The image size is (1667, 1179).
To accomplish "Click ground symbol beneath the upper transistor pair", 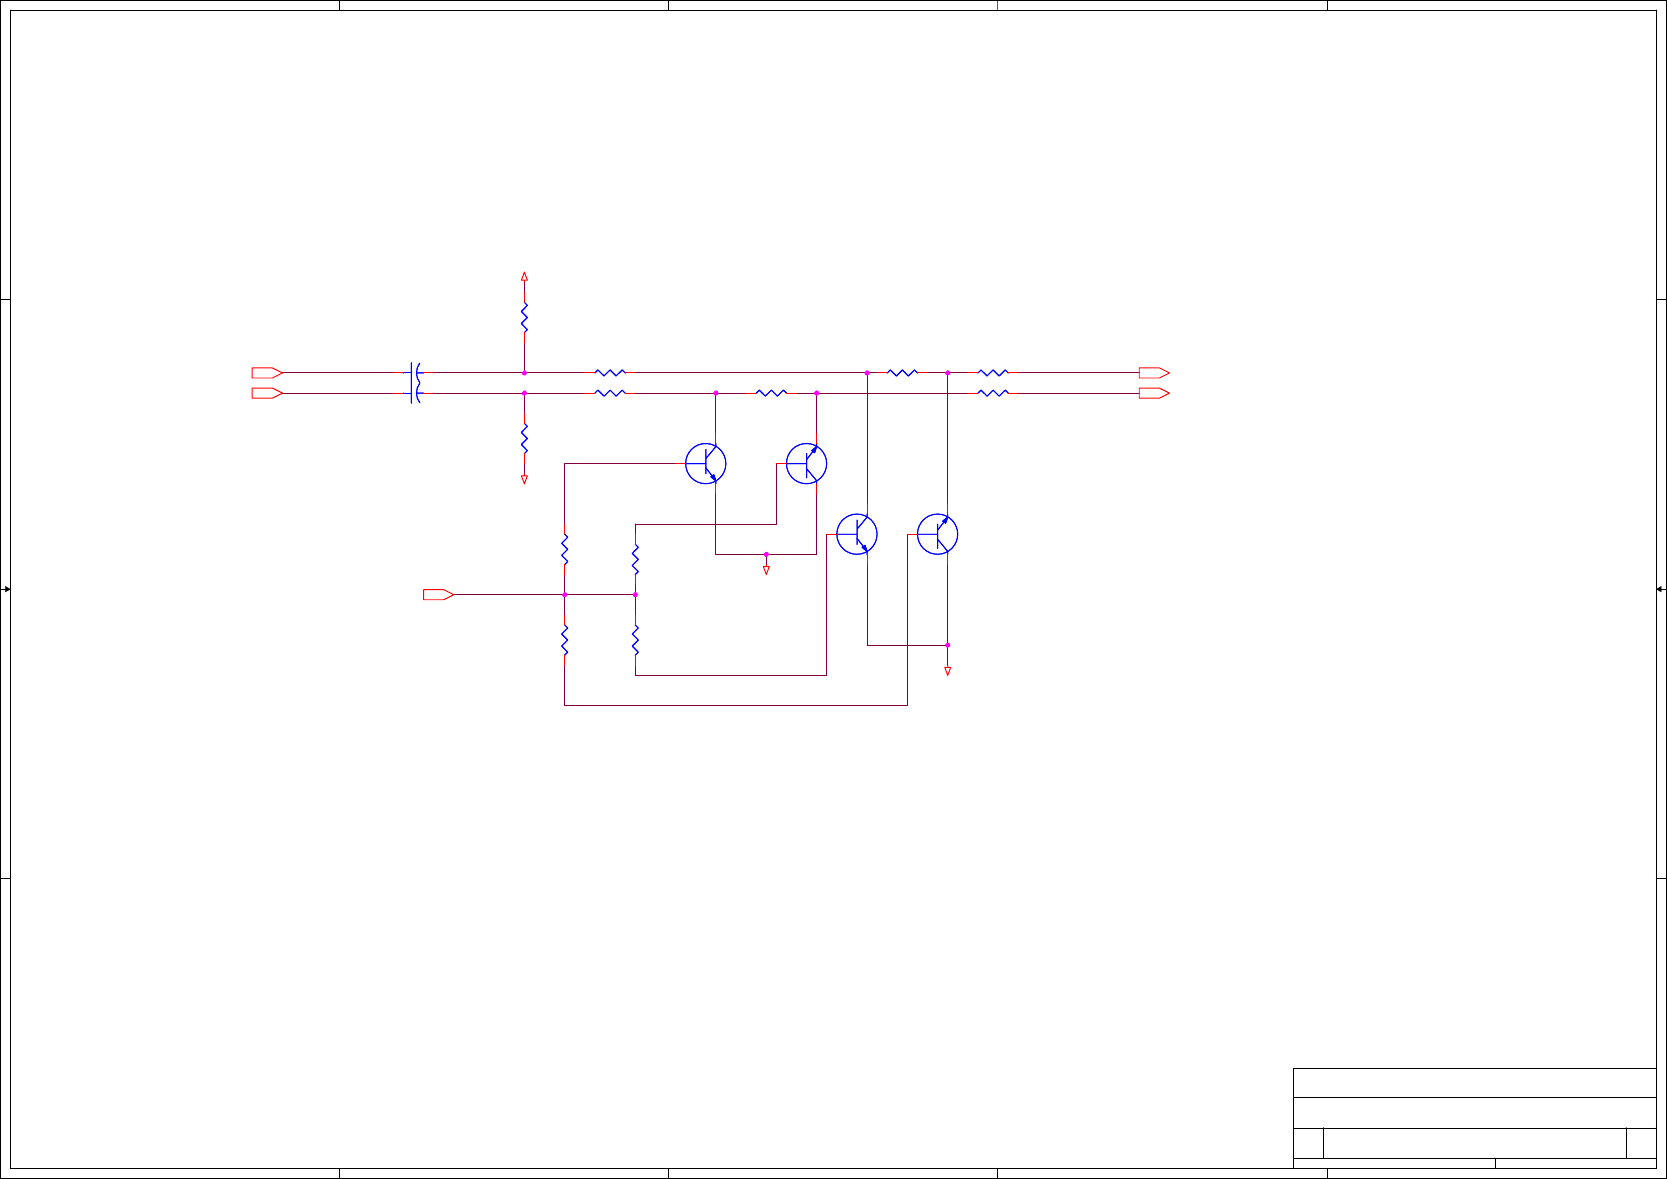I will [766, 570].
